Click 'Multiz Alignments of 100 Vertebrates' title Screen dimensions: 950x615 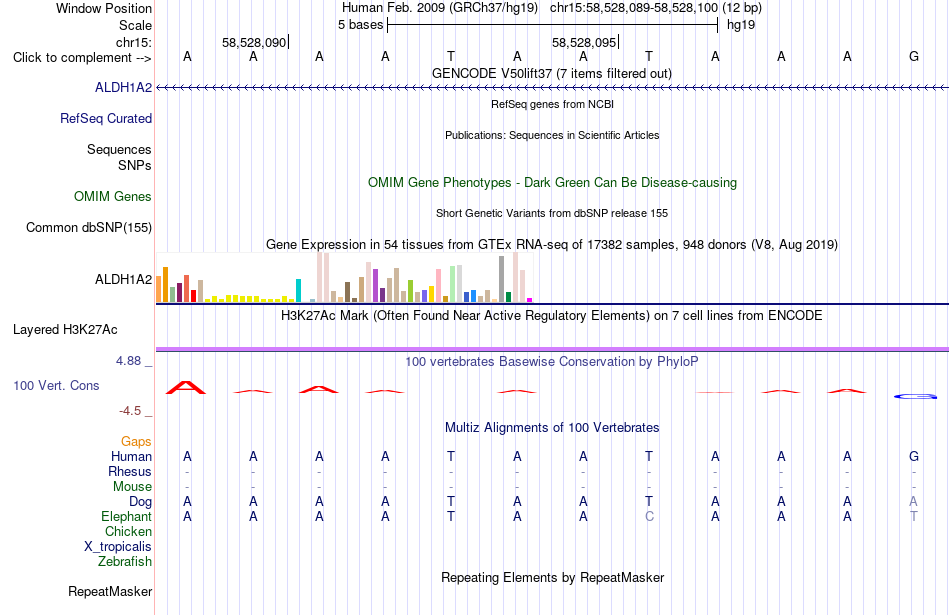coord(552,428)
